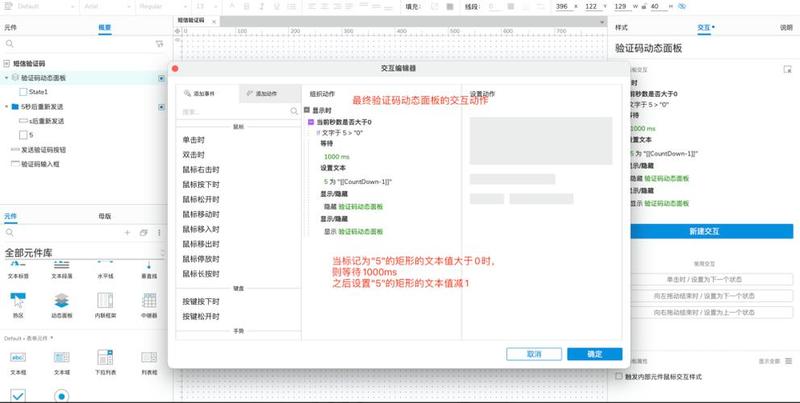Select the 文本框 text field widget
This screenshot has height=403, width=800.
coord(18,362)
